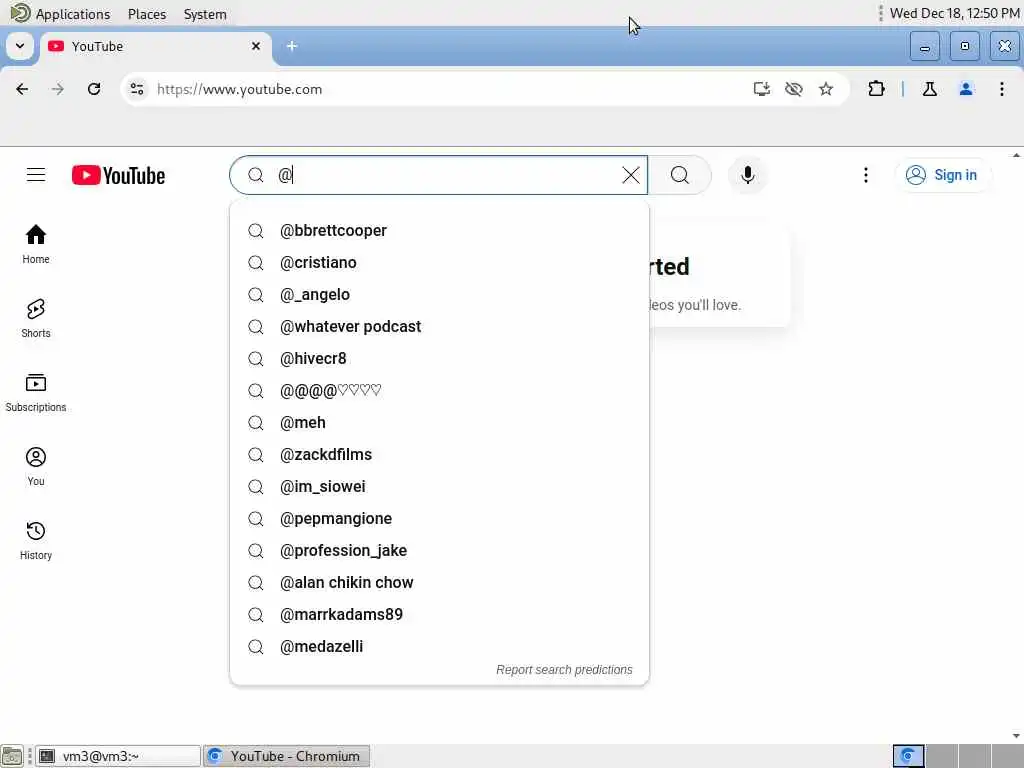Image resolution: width=1024 pixels, height=768 pixels.
Task: Select suggestion @bbrettcooper
Action: [440, 231]
